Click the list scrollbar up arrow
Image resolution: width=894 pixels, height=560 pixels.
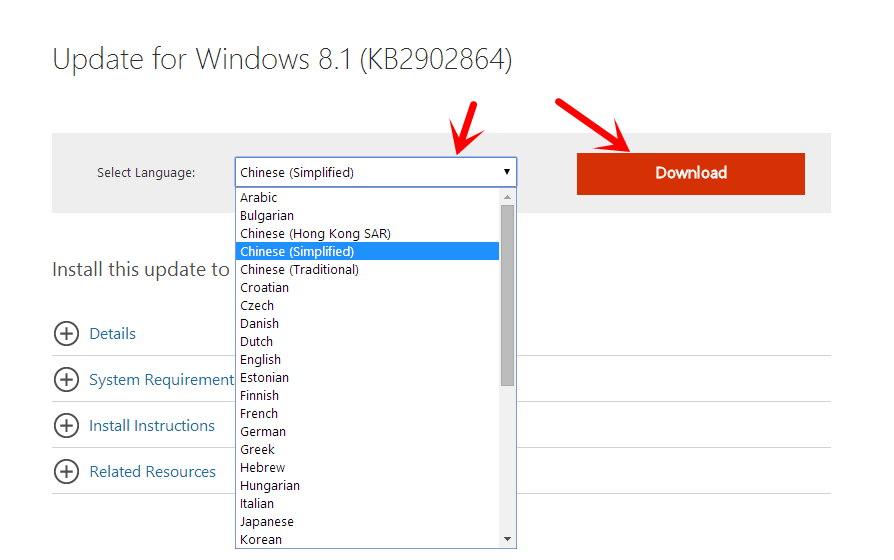(507, 197)
